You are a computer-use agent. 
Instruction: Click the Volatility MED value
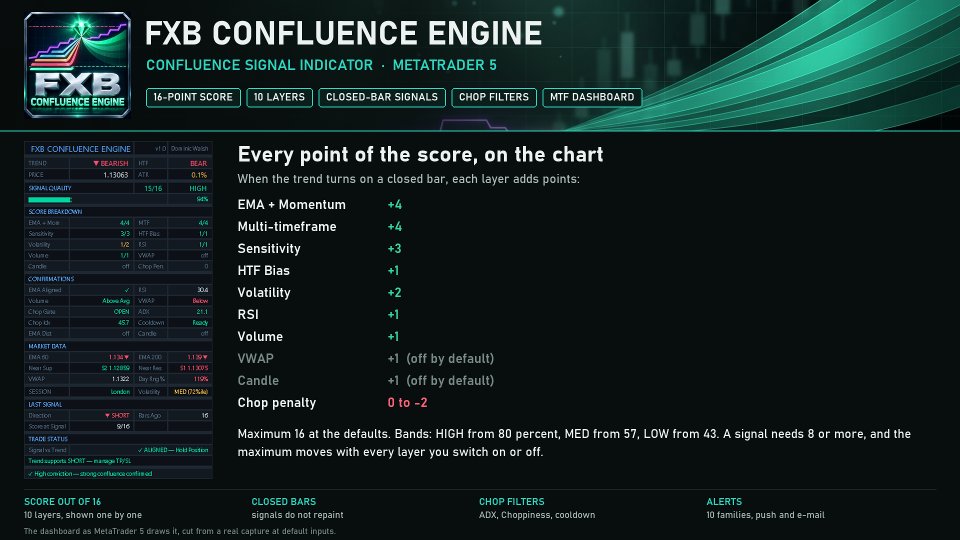coord(191,392)
